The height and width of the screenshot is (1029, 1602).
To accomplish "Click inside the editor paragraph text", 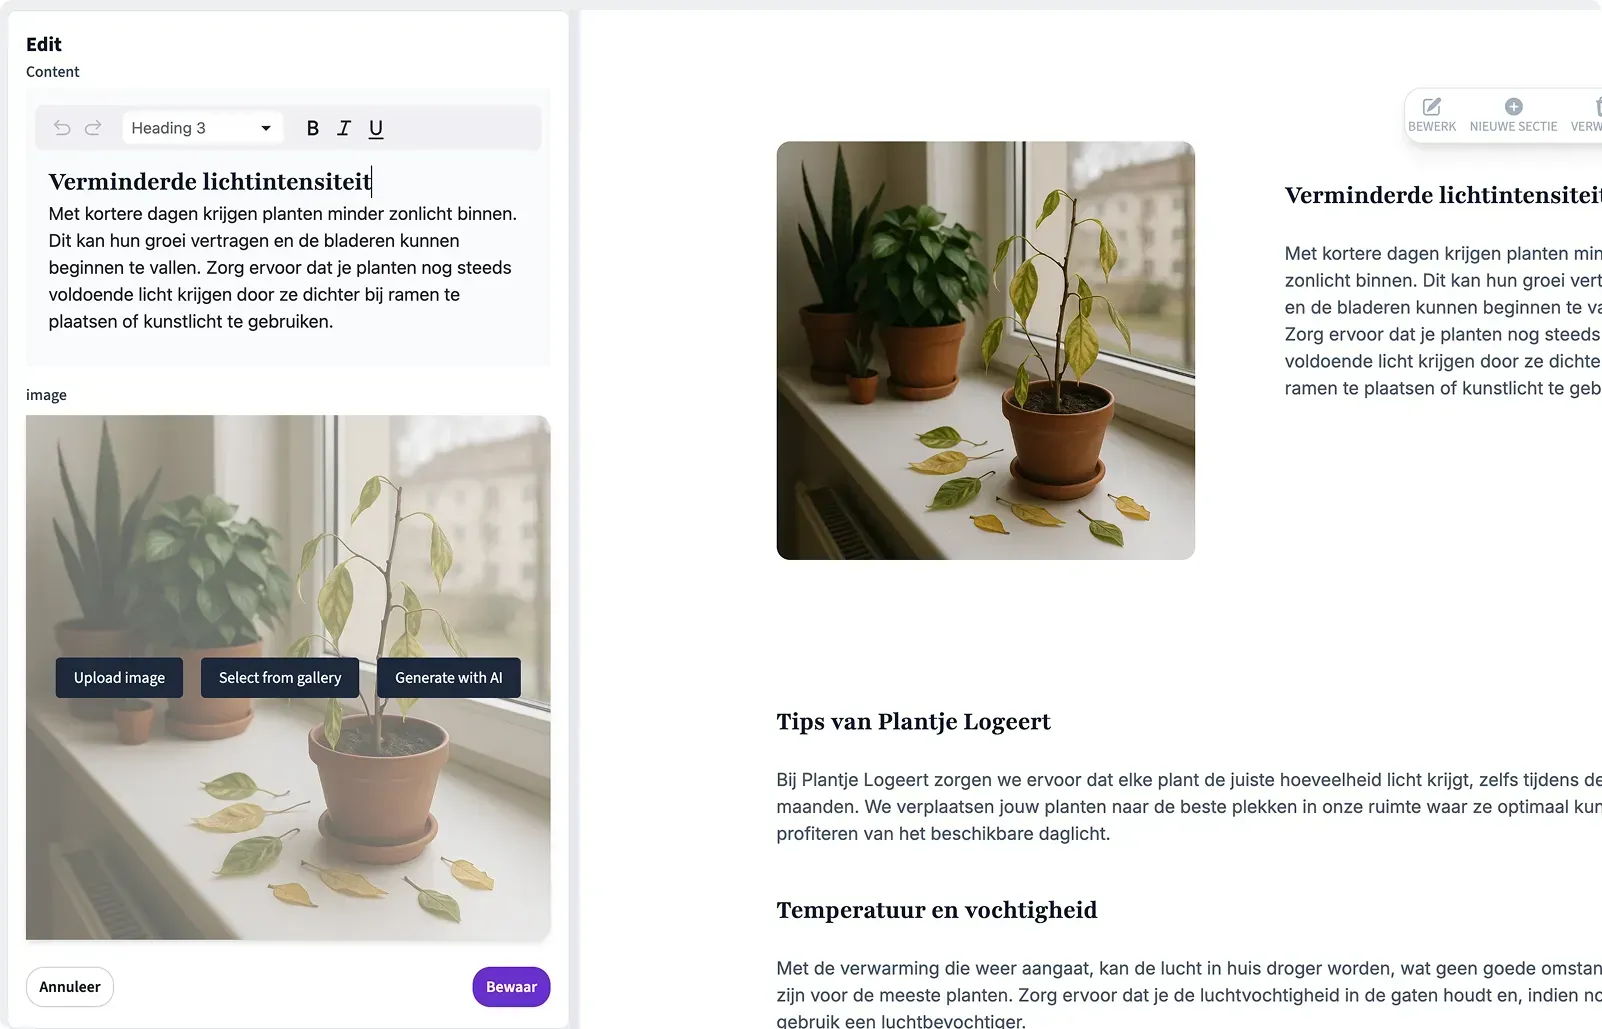I will pyautogui.click(x=284, y=268).
